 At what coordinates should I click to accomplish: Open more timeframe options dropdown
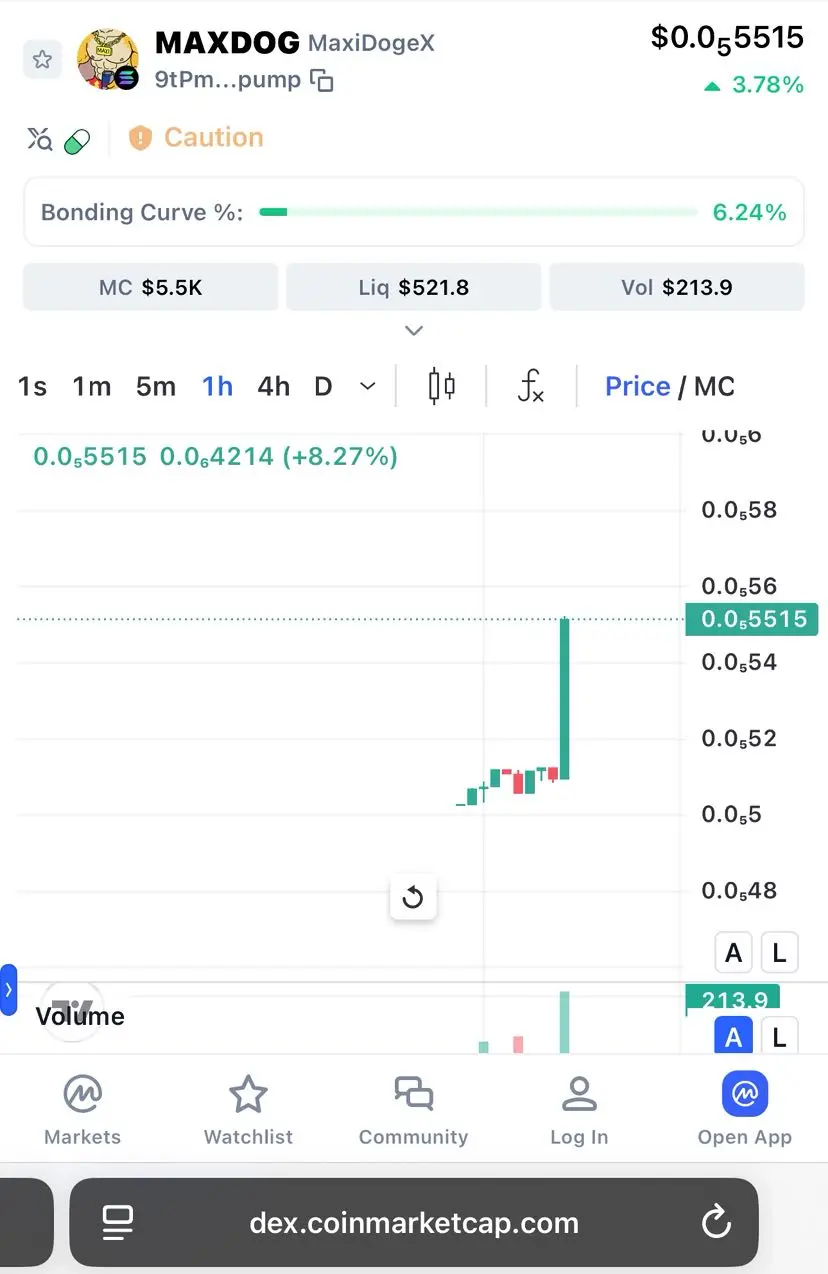click(x=367, y=386)
